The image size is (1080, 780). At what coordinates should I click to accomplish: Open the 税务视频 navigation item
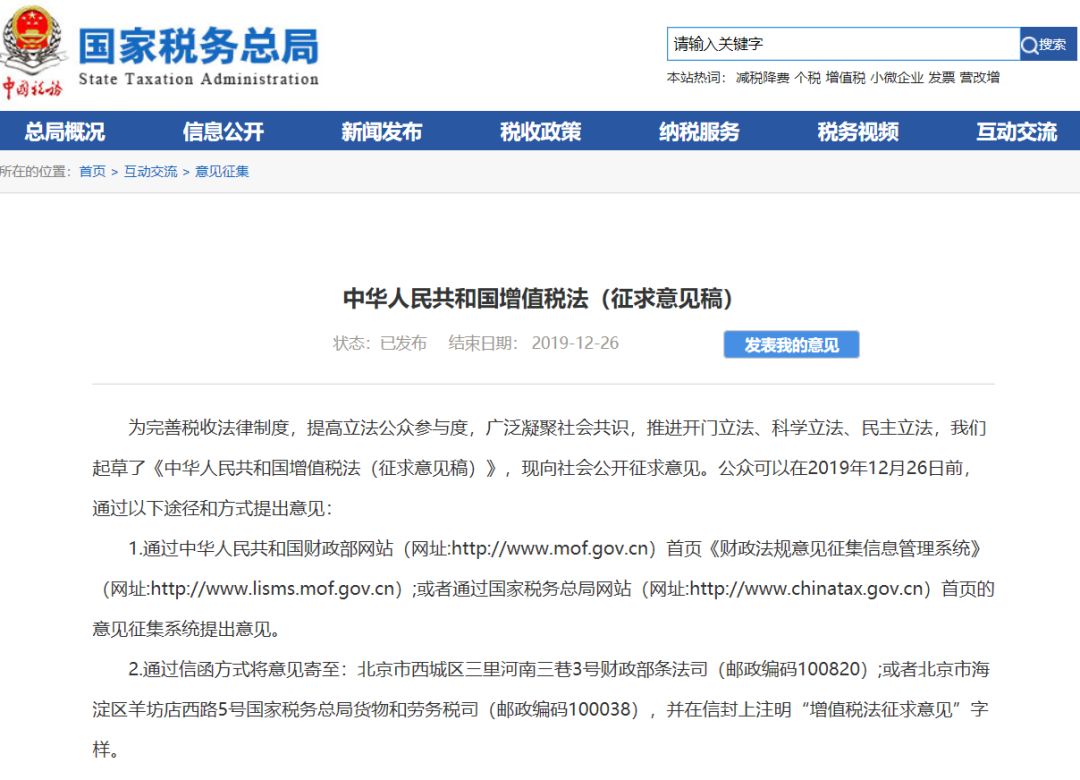858,132
